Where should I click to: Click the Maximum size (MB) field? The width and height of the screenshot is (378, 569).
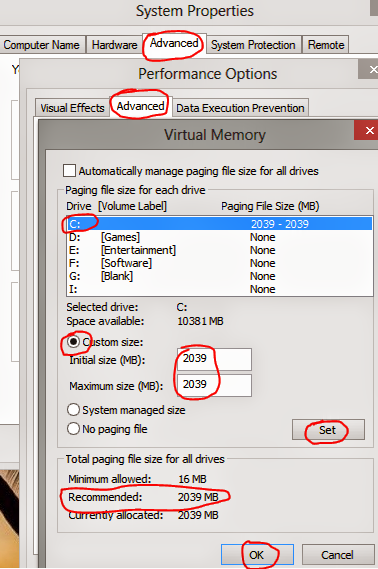pos(214,385)
